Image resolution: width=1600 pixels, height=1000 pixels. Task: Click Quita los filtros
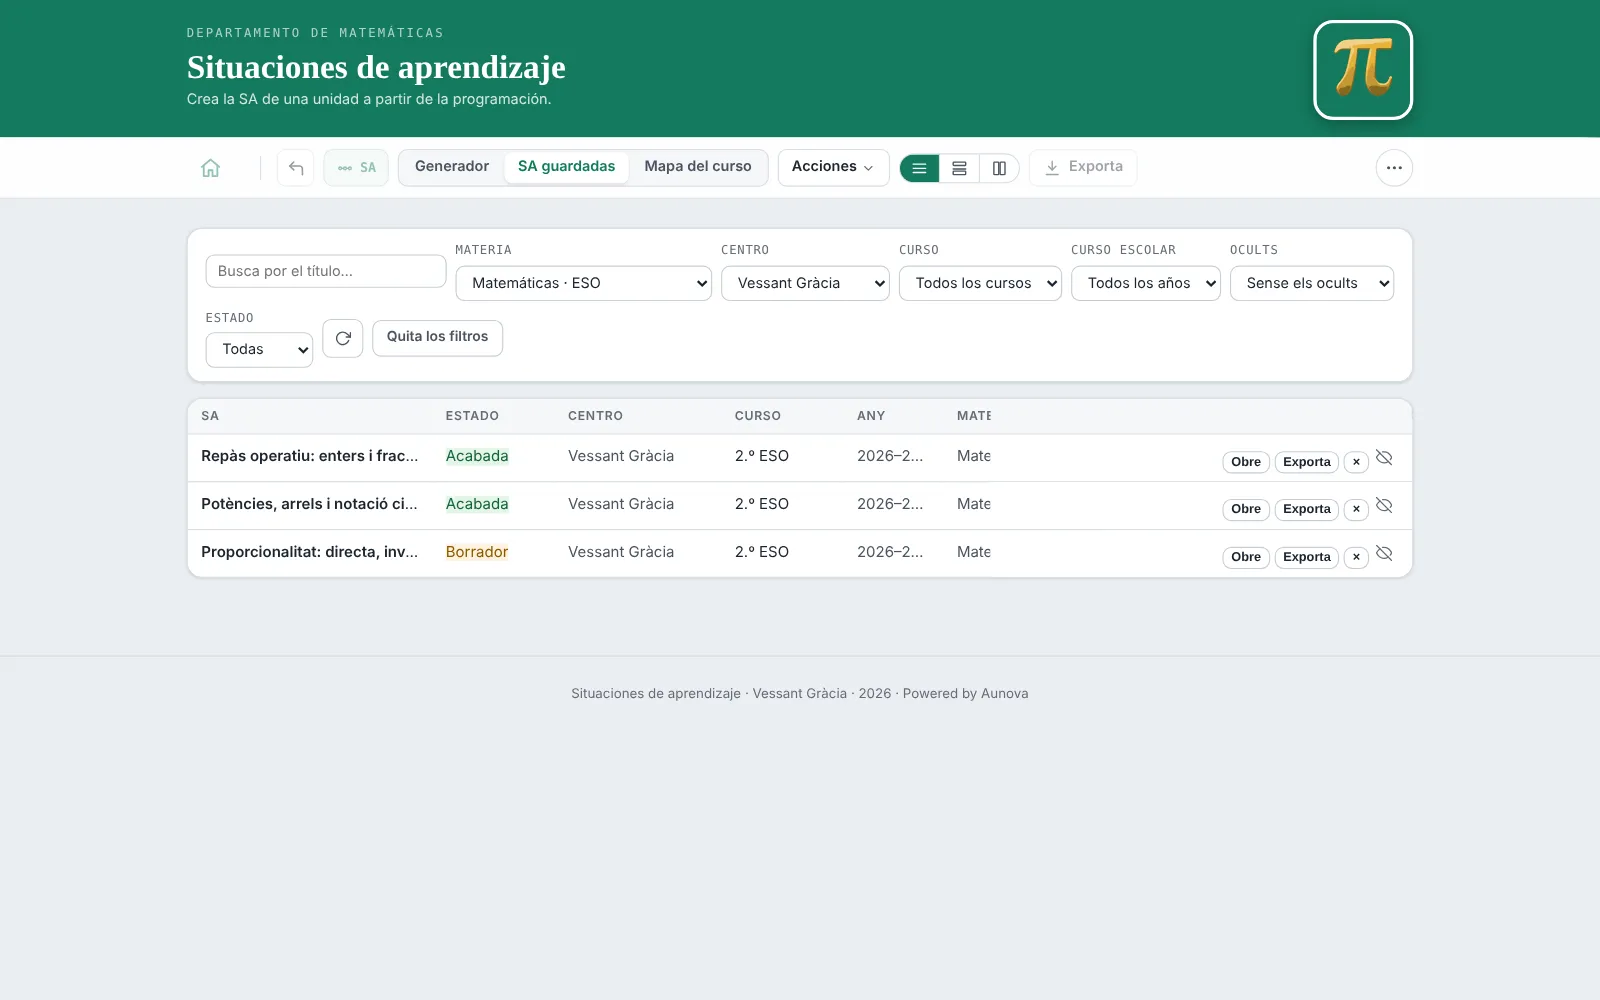tap(437, 337)
